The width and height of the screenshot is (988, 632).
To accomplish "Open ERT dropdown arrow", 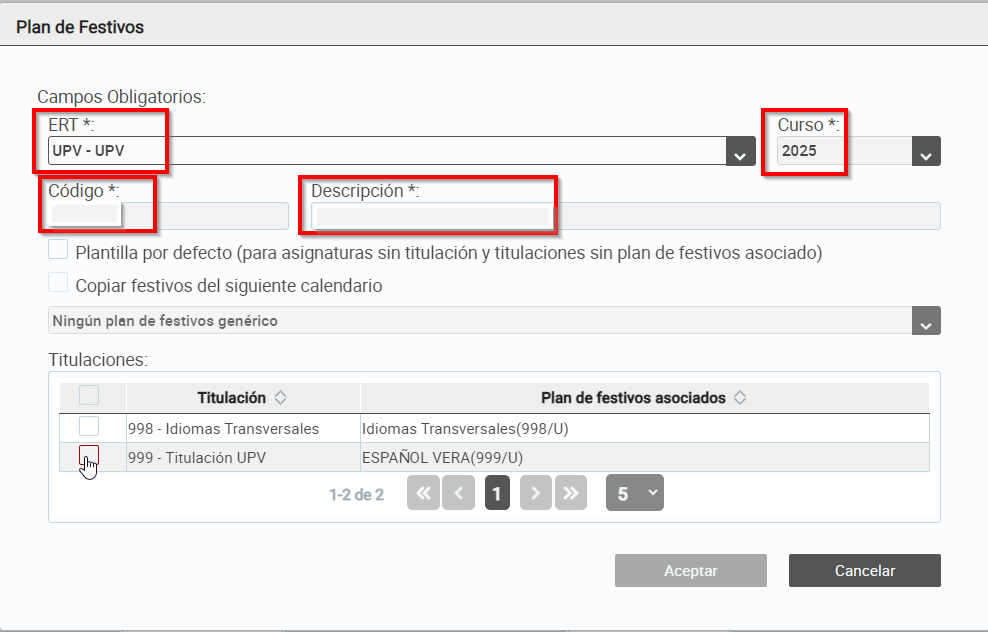I will (x=740, y=151).
